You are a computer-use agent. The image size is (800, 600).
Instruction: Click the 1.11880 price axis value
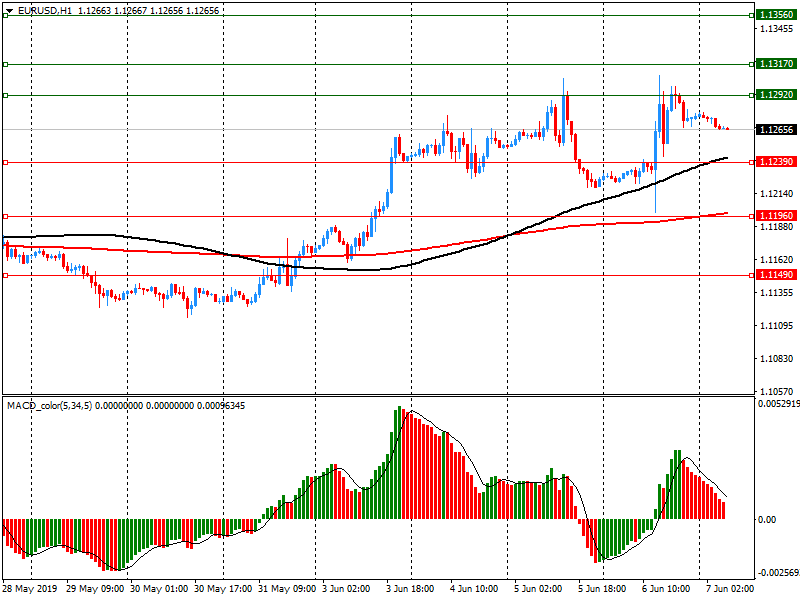(777, 227)
